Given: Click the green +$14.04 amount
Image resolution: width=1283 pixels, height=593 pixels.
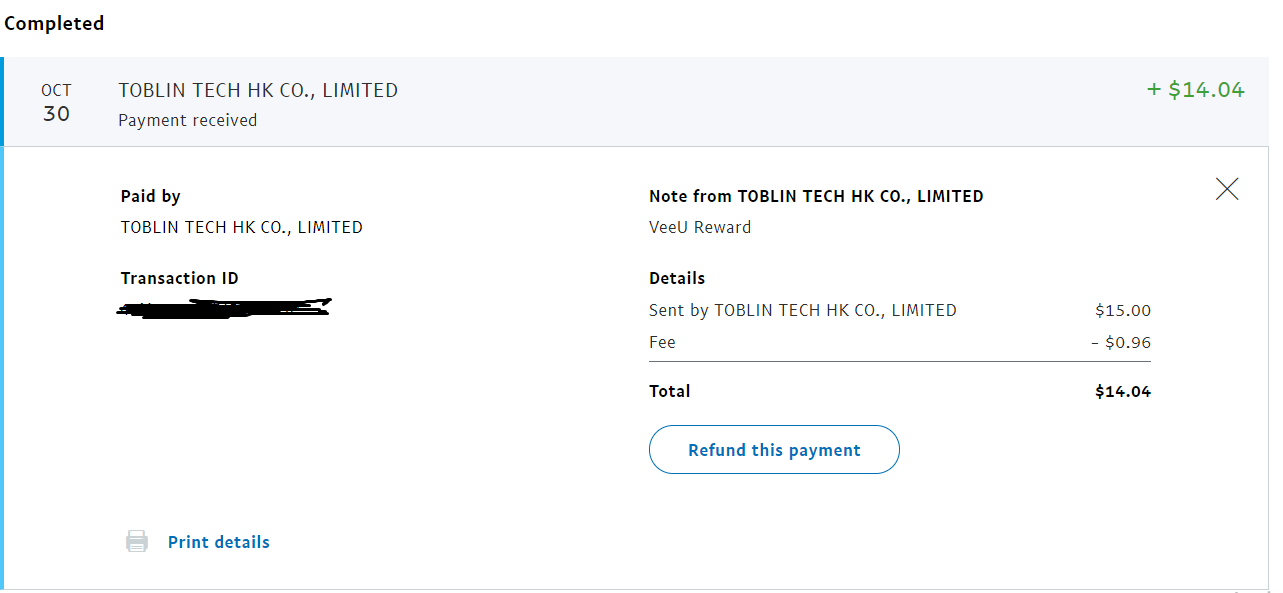Looking at the screenshot, I should [x=1195, y=90].
